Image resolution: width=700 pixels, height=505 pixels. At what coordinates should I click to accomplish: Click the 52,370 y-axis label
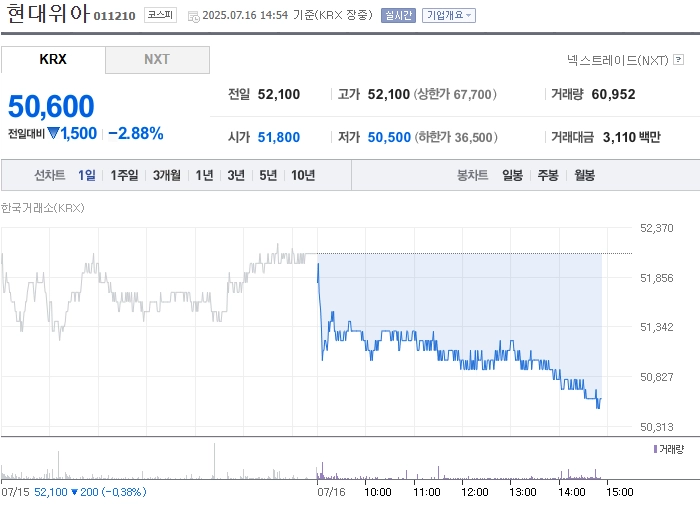[x=657, y=228]
